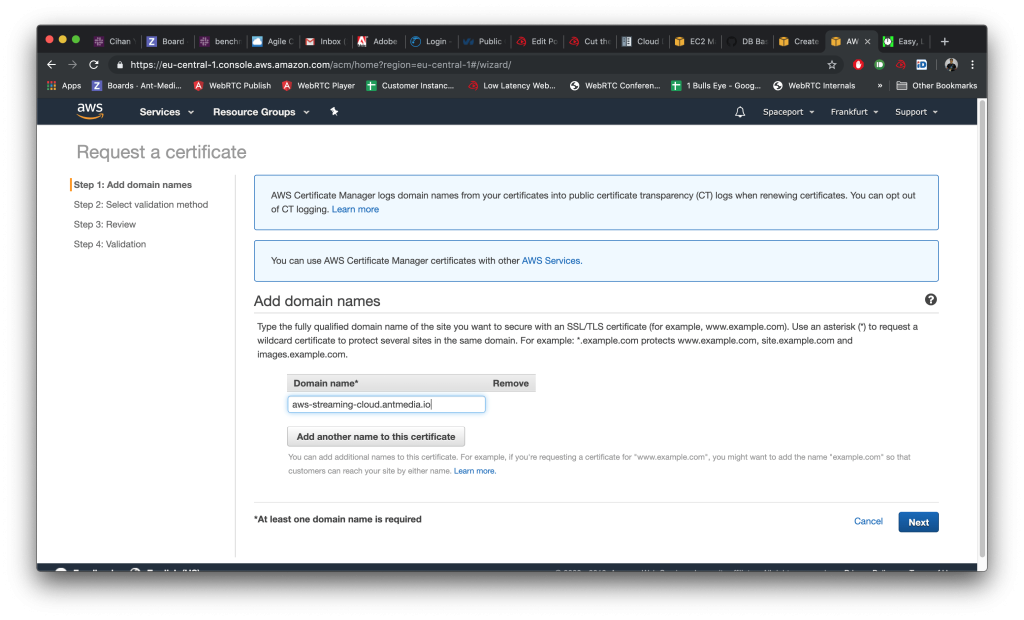Go back with the browser back arrow
This screenshot has width=1024, height=620.
click(52, 65)
